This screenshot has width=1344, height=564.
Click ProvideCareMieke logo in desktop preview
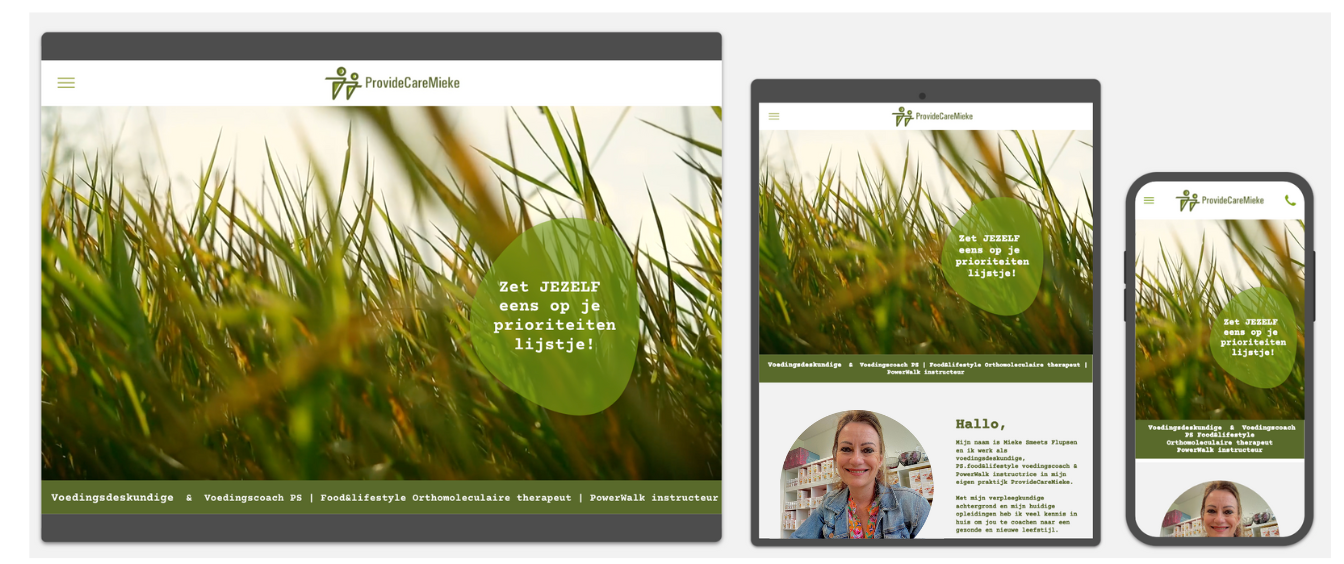[392, 83]
